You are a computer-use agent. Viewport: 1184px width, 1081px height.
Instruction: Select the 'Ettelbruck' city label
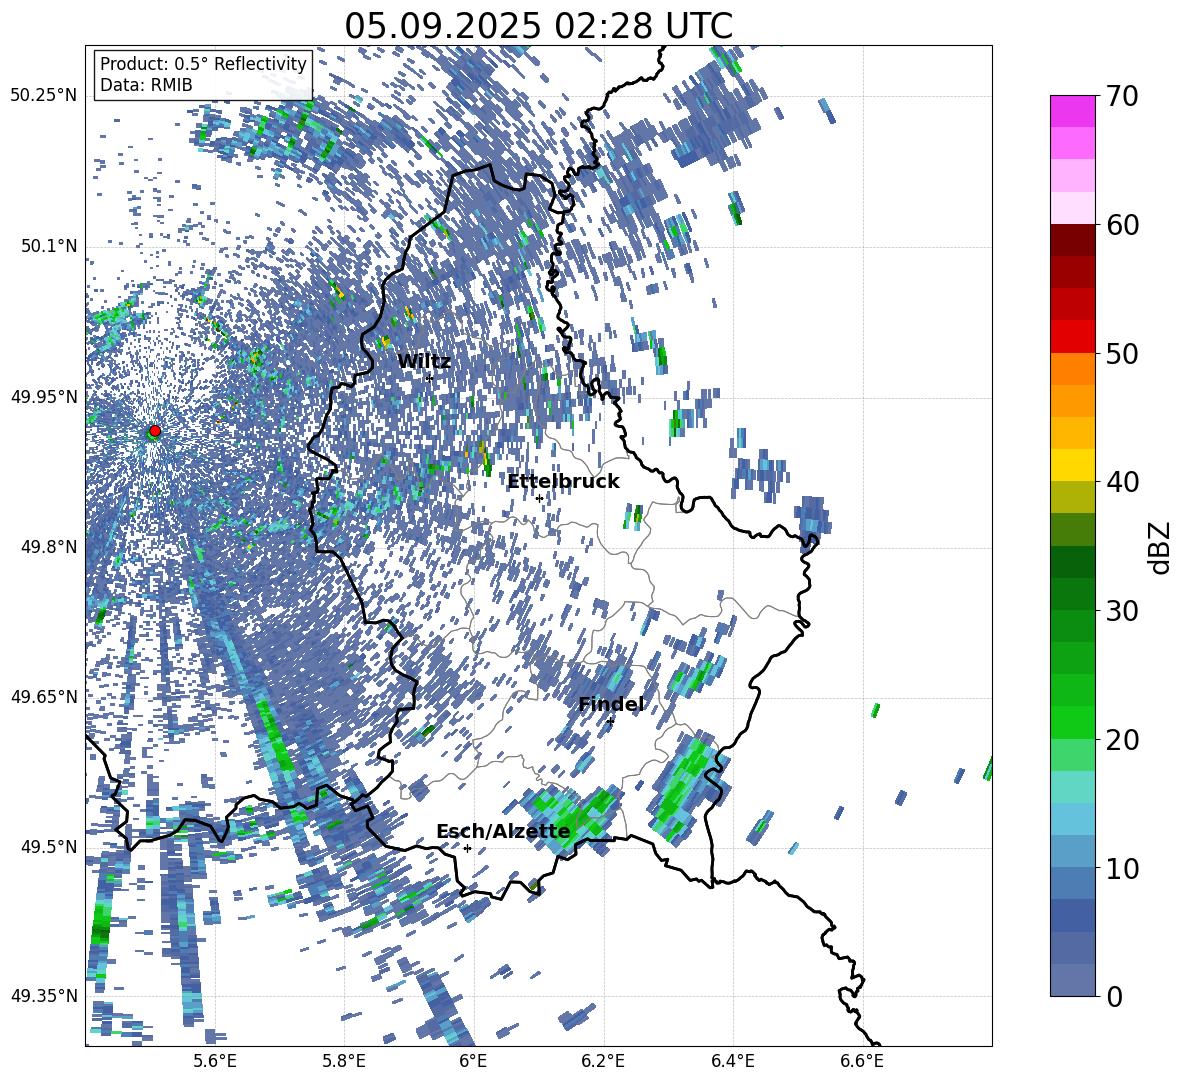pyautogui.click(x=563, y=482)
